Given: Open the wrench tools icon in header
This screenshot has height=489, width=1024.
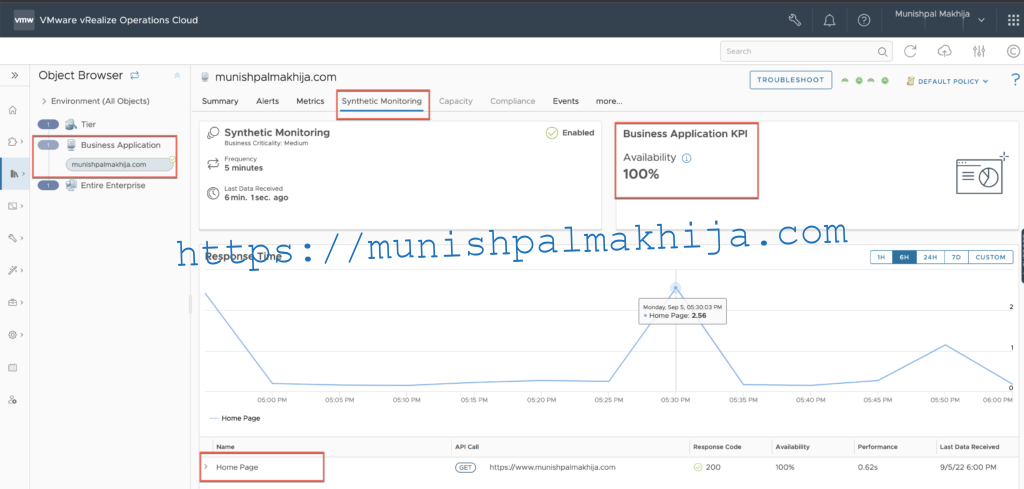Looking at the screenshot, I should coord(795,20).
